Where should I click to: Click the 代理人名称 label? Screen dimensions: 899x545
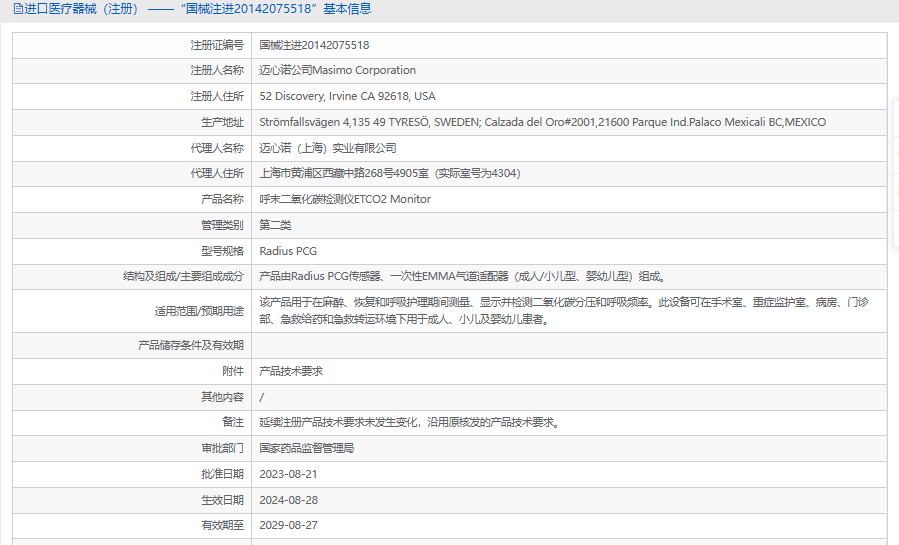coord(217,148)
